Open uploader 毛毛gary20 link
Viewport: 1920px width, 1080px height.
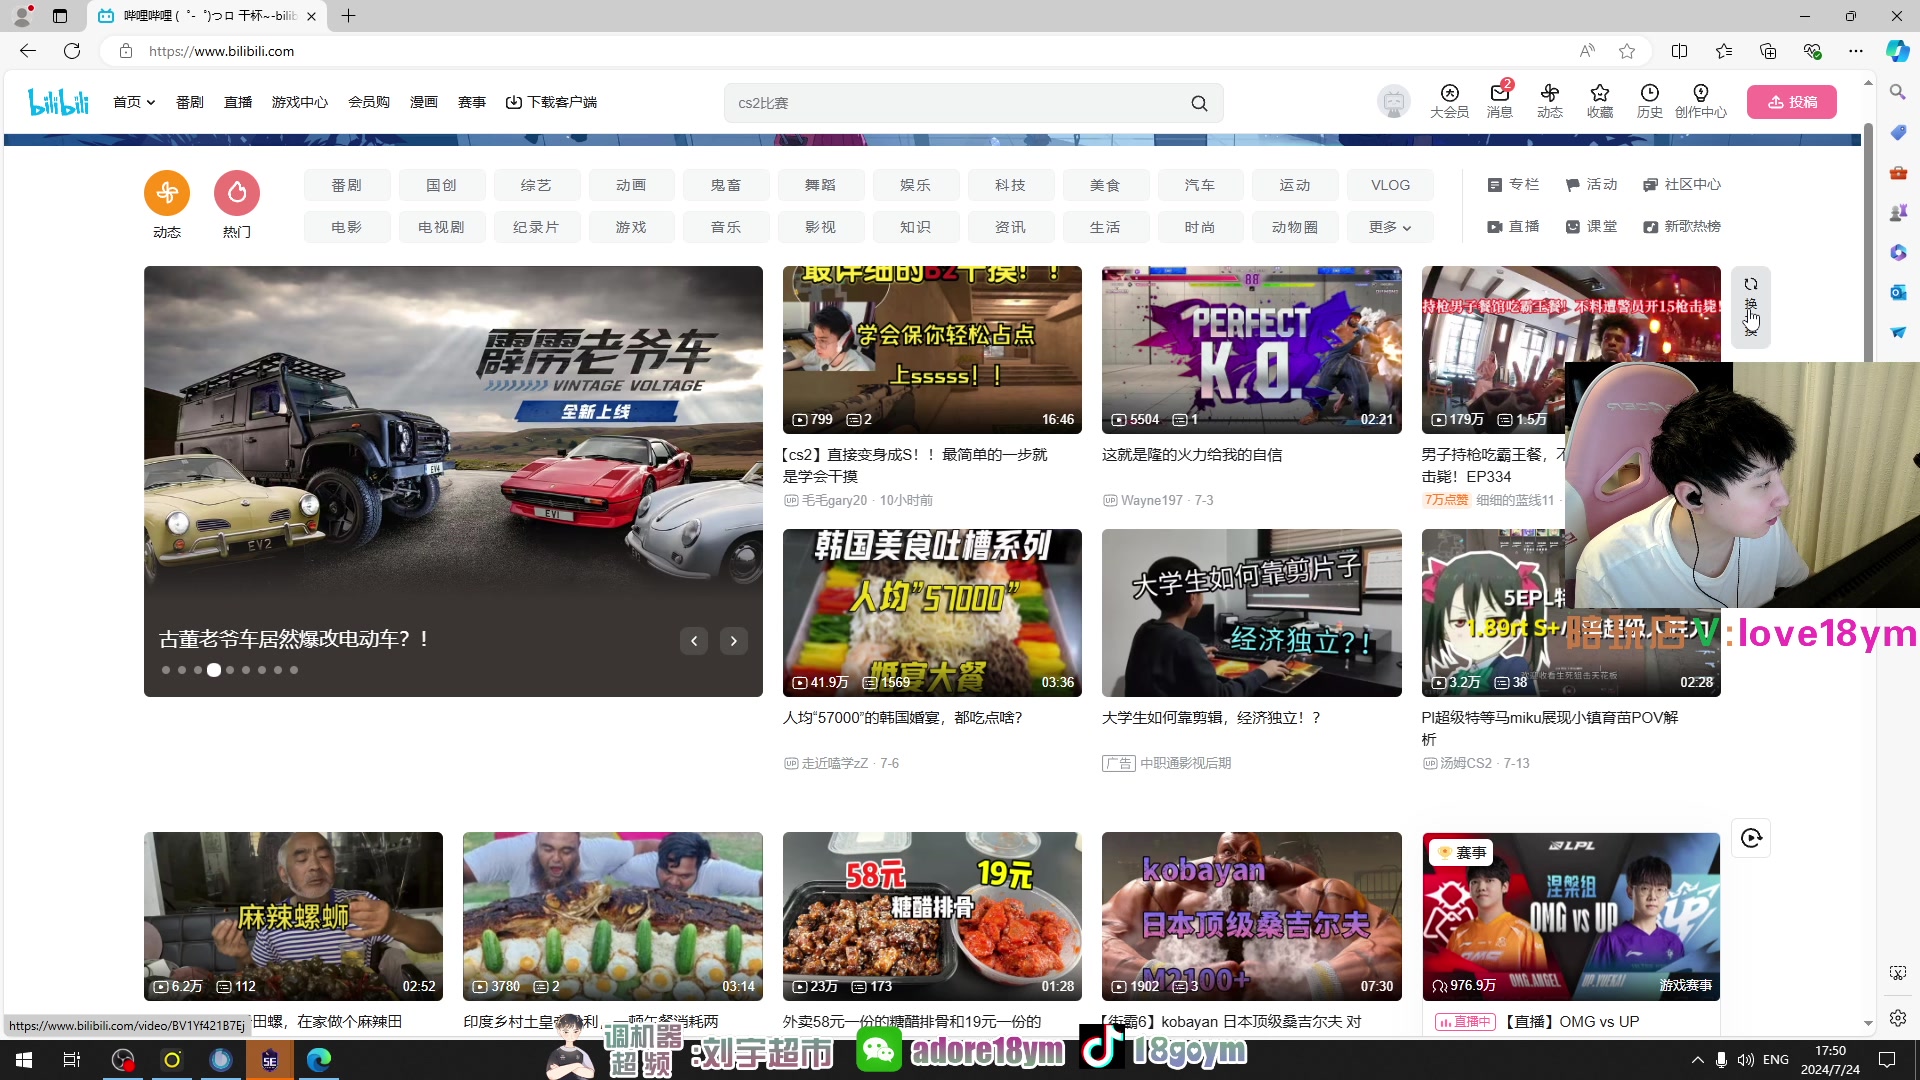coord(834,500)
